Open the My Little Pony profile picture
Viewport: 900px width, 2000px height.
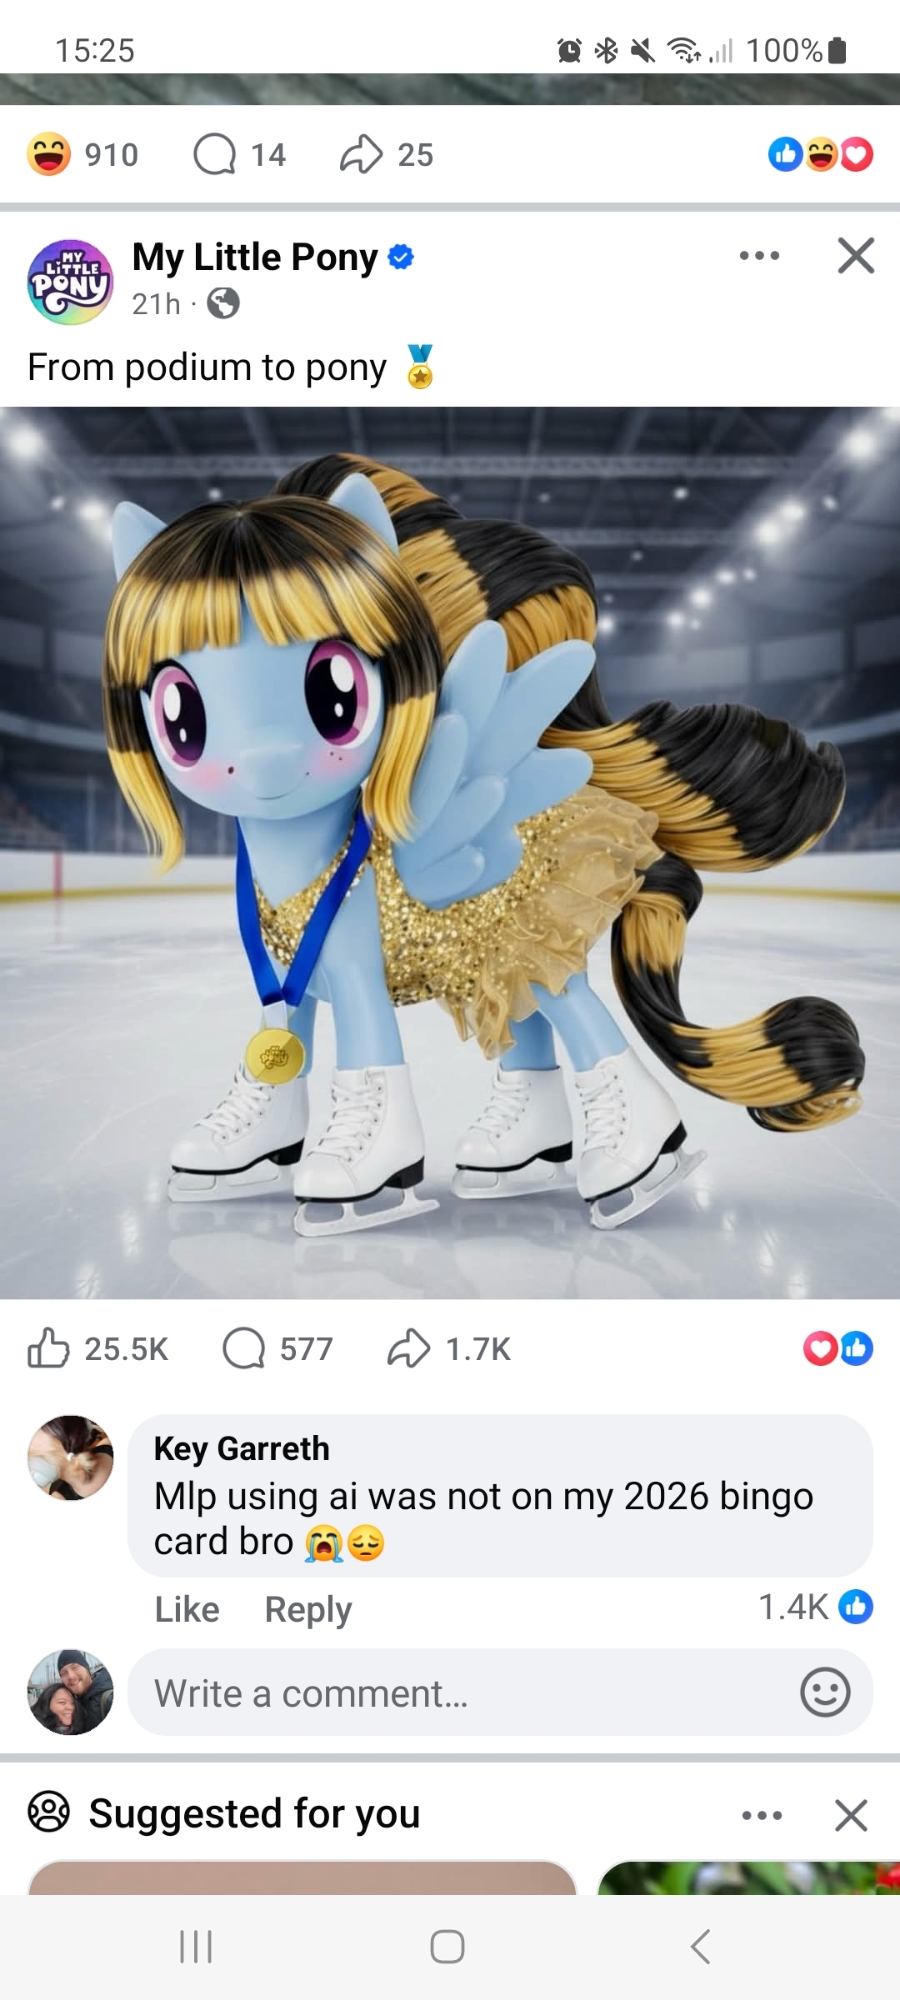click(70, 282)
